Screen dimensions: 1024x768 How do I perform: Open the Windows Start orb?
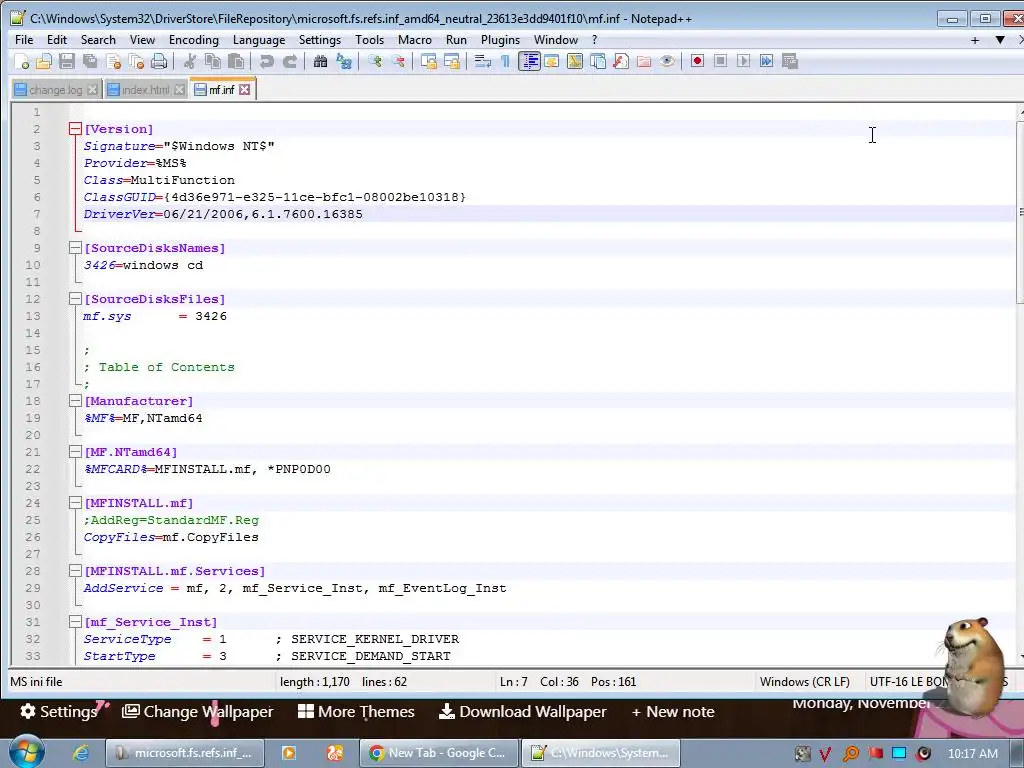point(26,752)
